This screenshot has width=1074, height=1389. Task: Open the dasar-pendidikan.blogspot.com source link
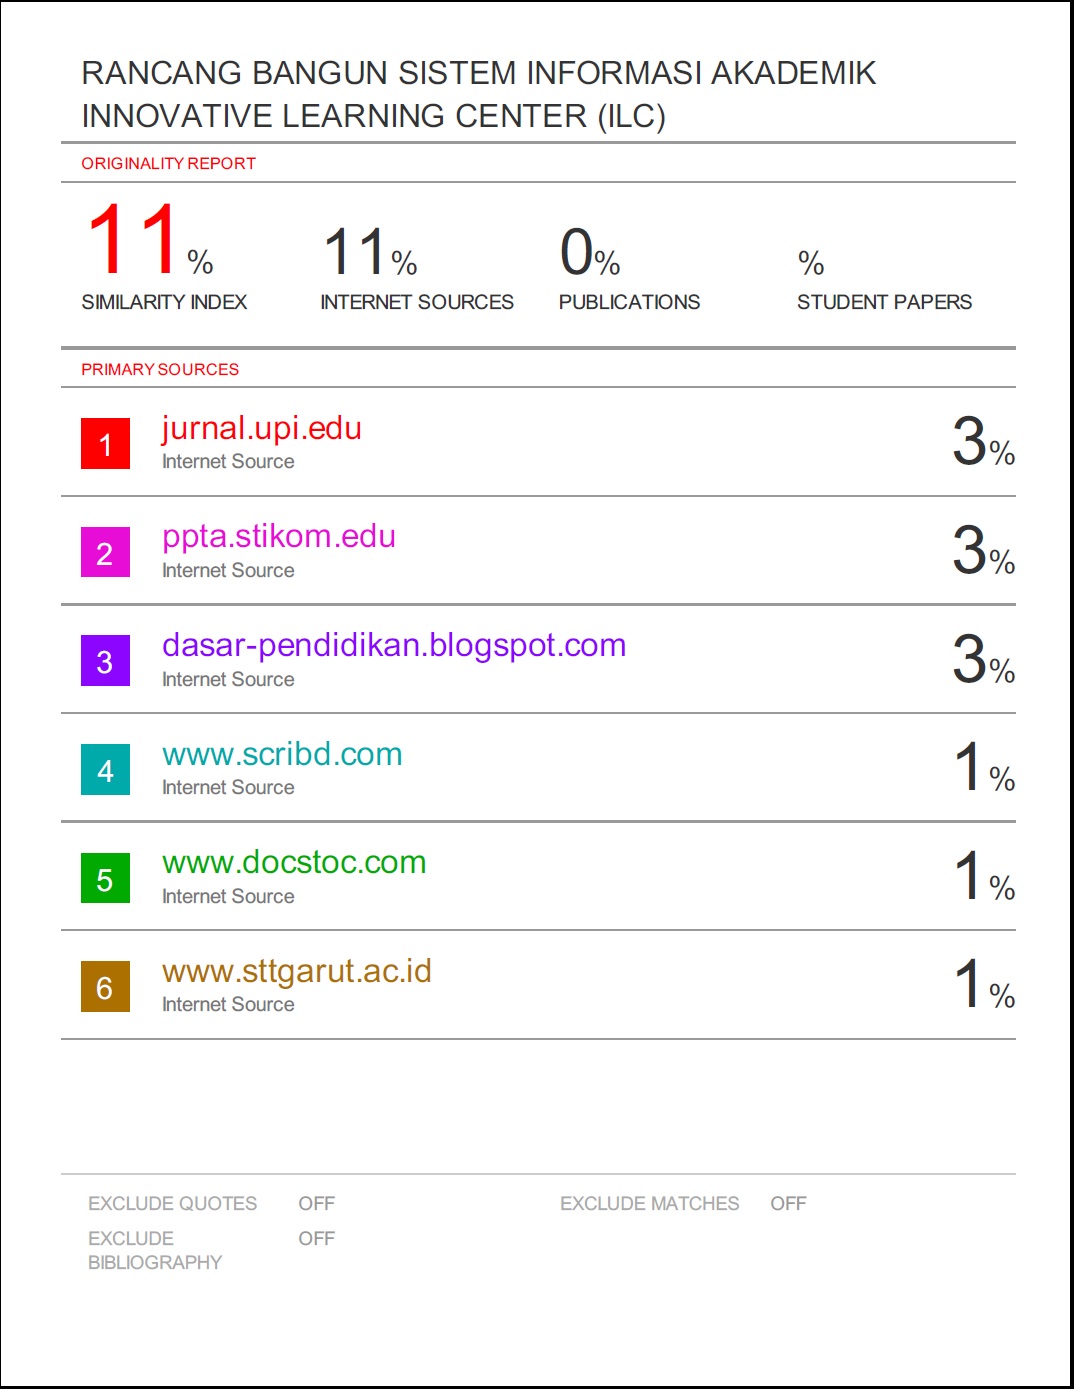point(393,645)
